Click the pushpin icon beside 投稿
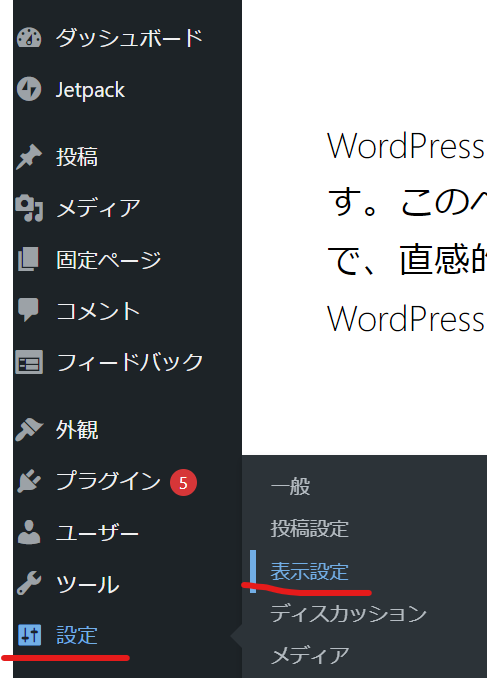This screenshot has width=487, height=678. click(29, 157)
